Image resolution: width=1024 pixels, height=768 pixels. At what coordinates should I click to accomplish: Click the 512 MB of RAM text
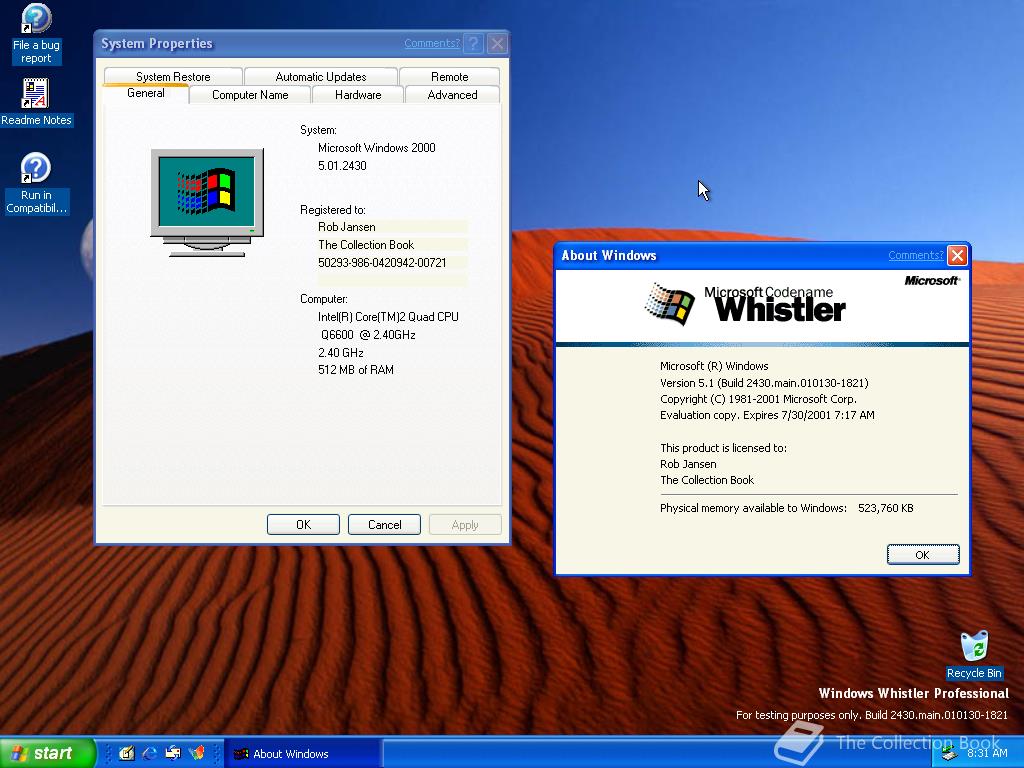tap(356, 370)
